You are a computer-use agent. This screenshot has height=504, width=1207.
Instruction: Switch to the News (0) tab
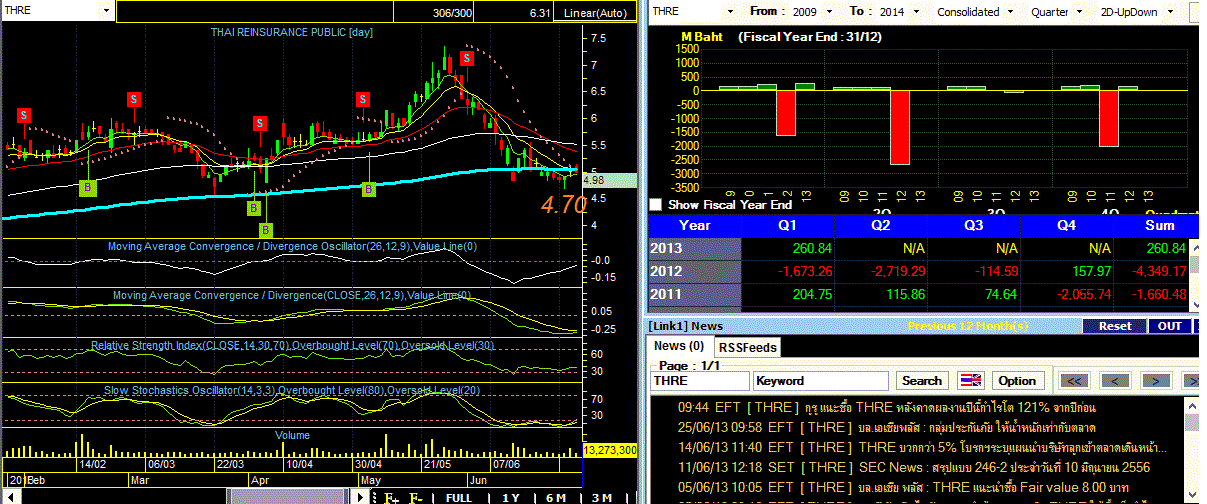click(x=678, y=346)
